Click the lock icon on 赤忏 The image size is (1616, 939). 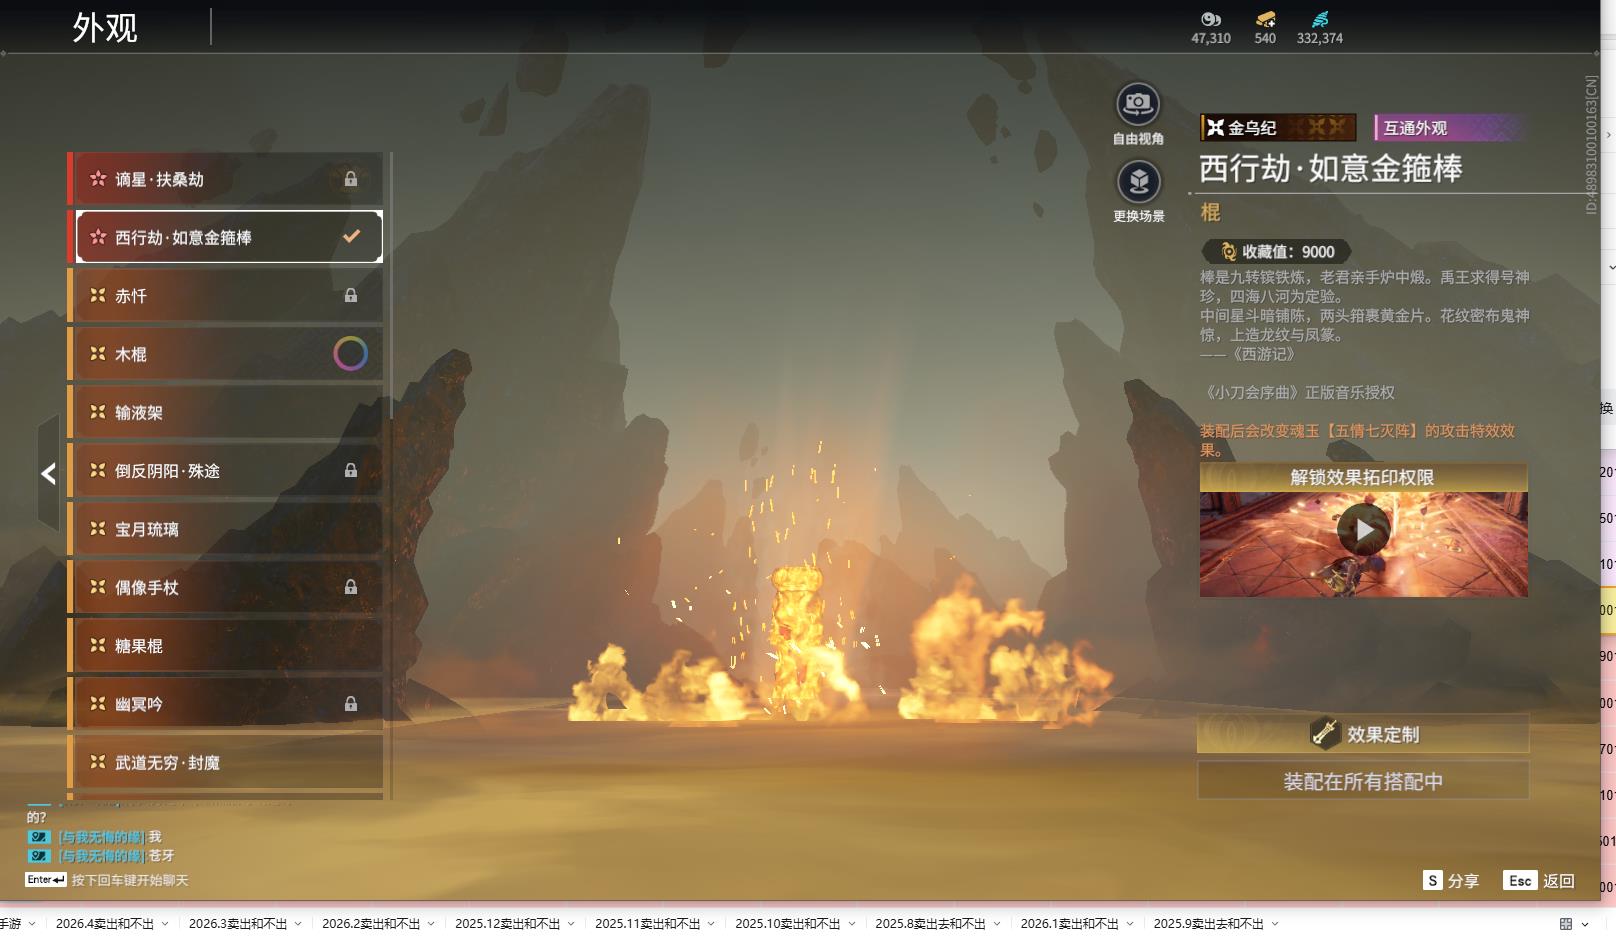click(351, 296)
